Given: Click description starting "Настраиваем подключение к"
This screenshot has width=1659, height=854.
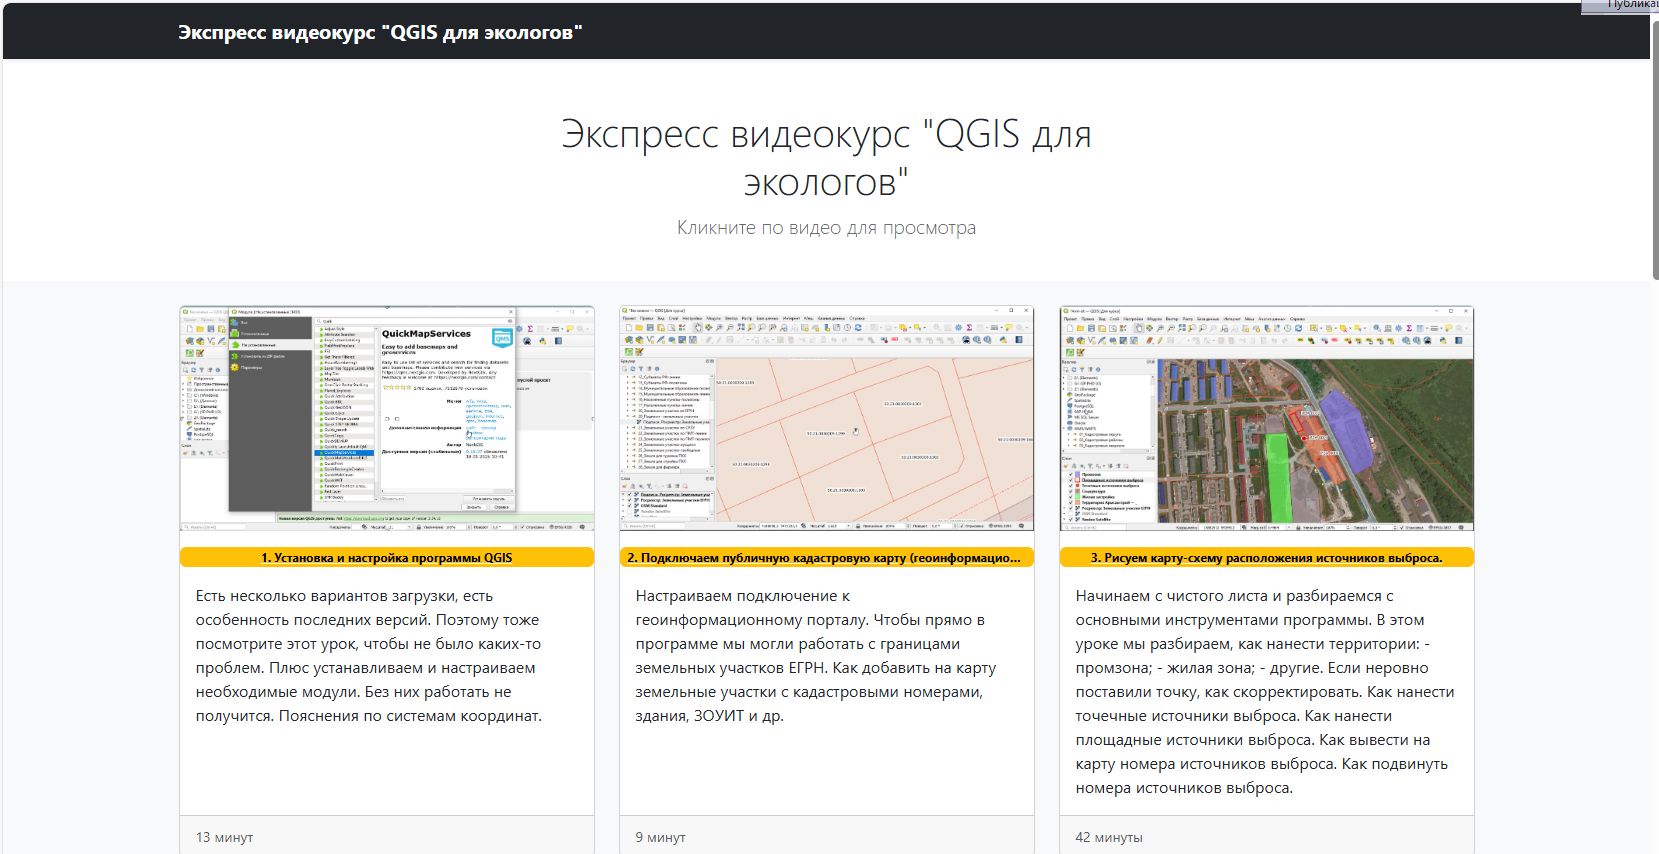Looking at the screenshot, I should pos(816,656).
